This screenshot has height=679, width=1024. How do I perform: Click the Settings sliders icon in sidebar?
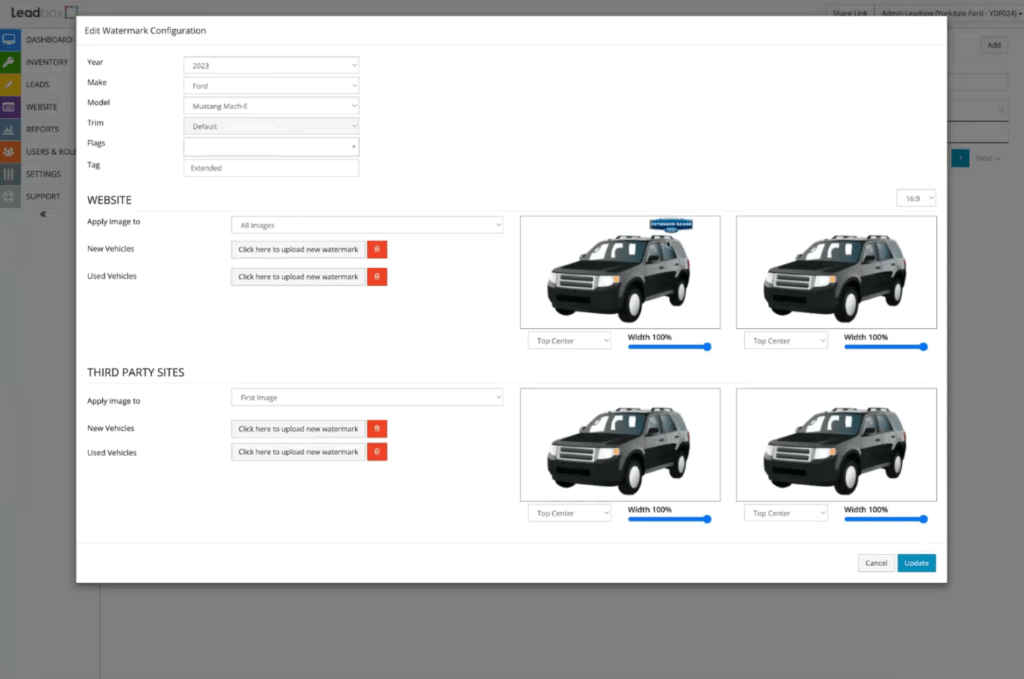tap(9, 174)
